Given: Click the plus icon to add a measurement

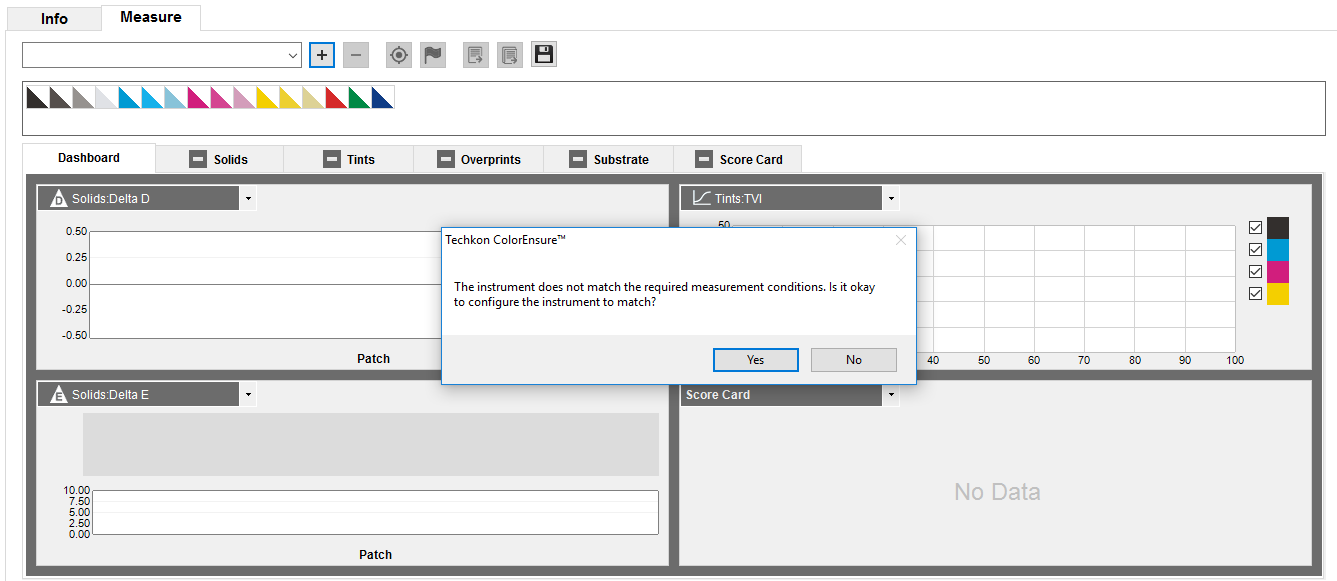Looking at the screenshot, I should 322,55.
